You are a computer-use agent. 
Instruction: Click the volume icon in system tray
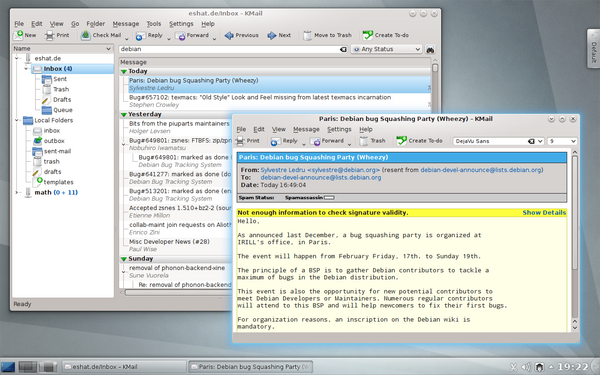526,367
